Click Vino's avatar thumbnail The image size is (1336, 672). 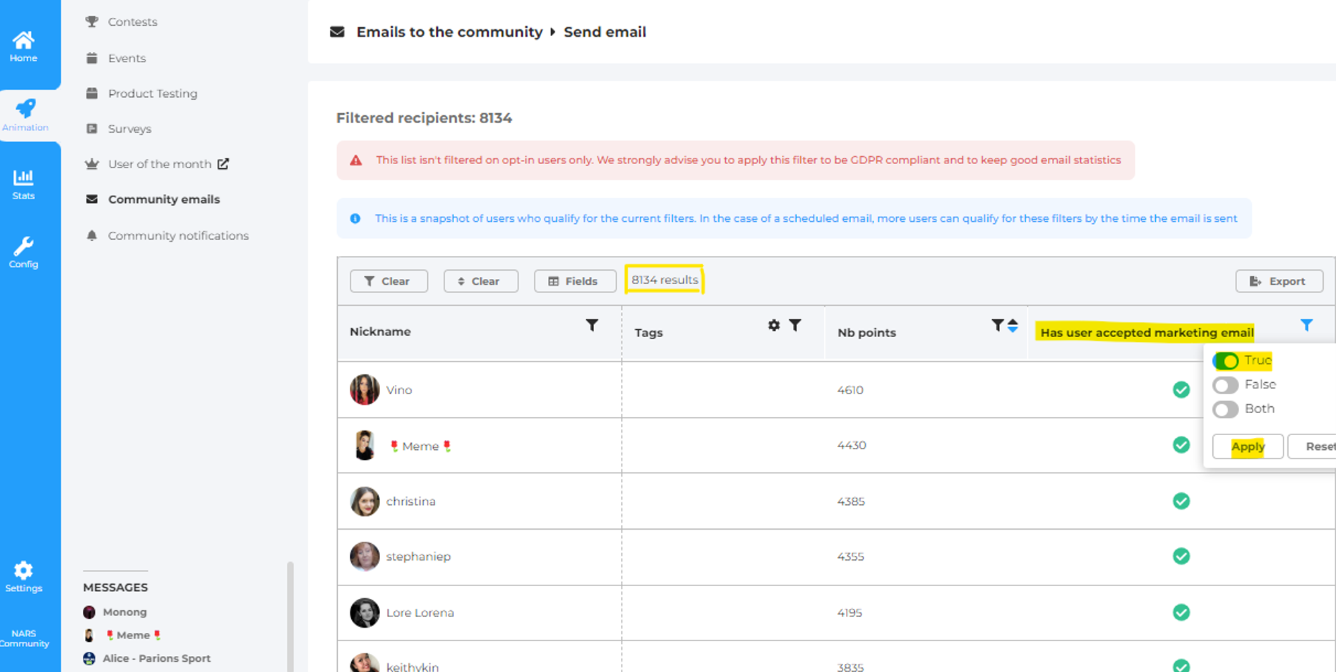click(x=365, y=390)
